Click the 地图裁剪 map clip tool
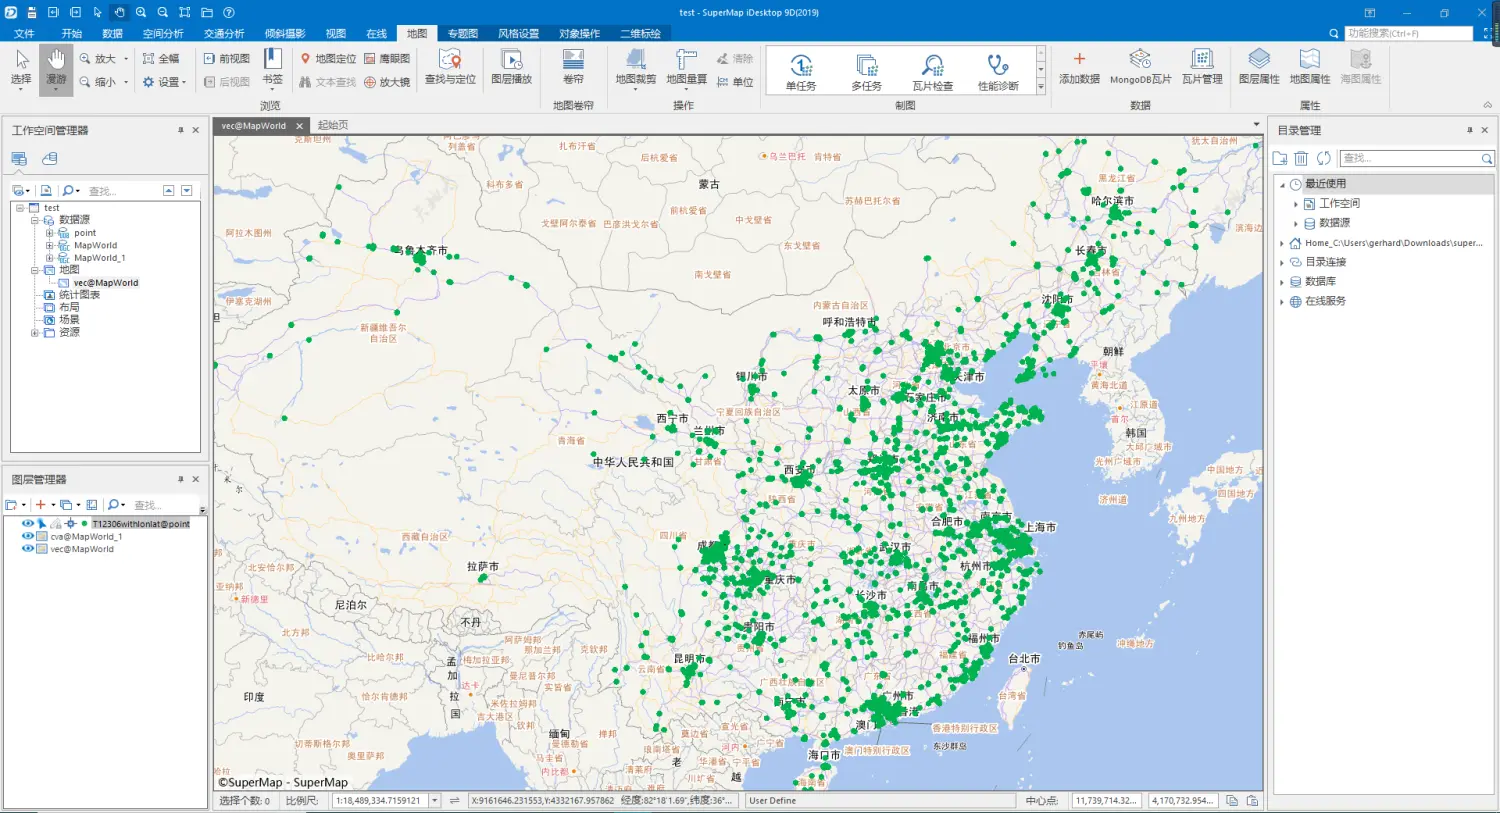The height and width of the screenshot is (813, 1500). (635, 68)
